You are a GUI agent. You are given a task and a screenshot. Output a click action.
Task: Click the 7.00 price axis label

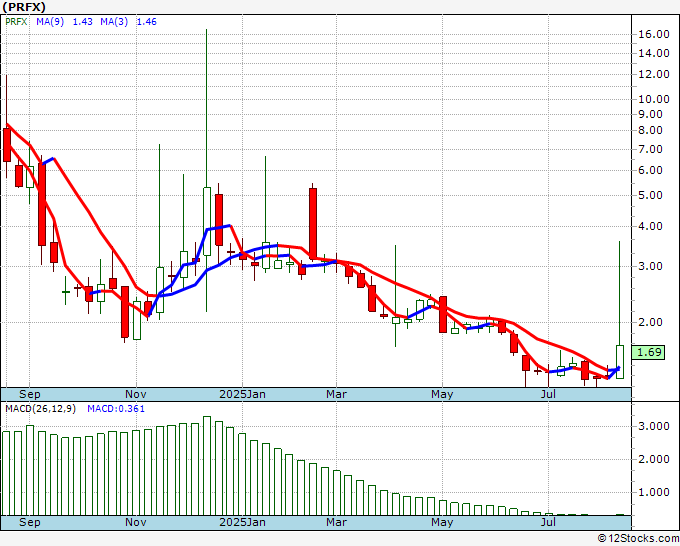click(651, 149)
